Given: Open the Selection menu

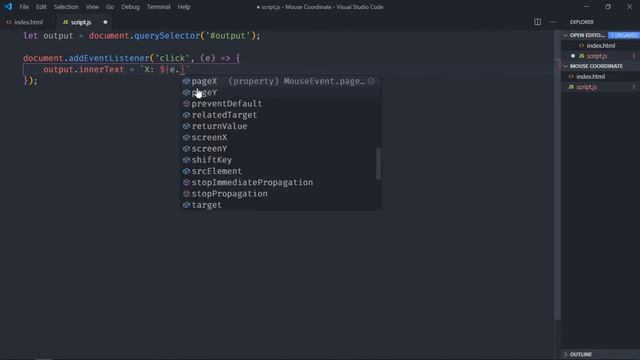Looking at the screenshot, I should (66, 7).
